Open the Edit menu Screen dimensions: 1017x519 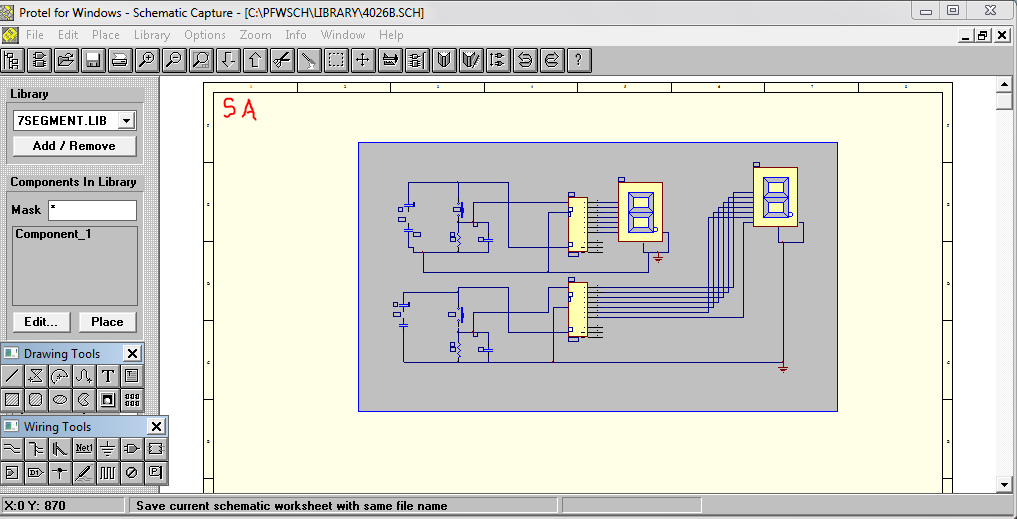point(68,35)
